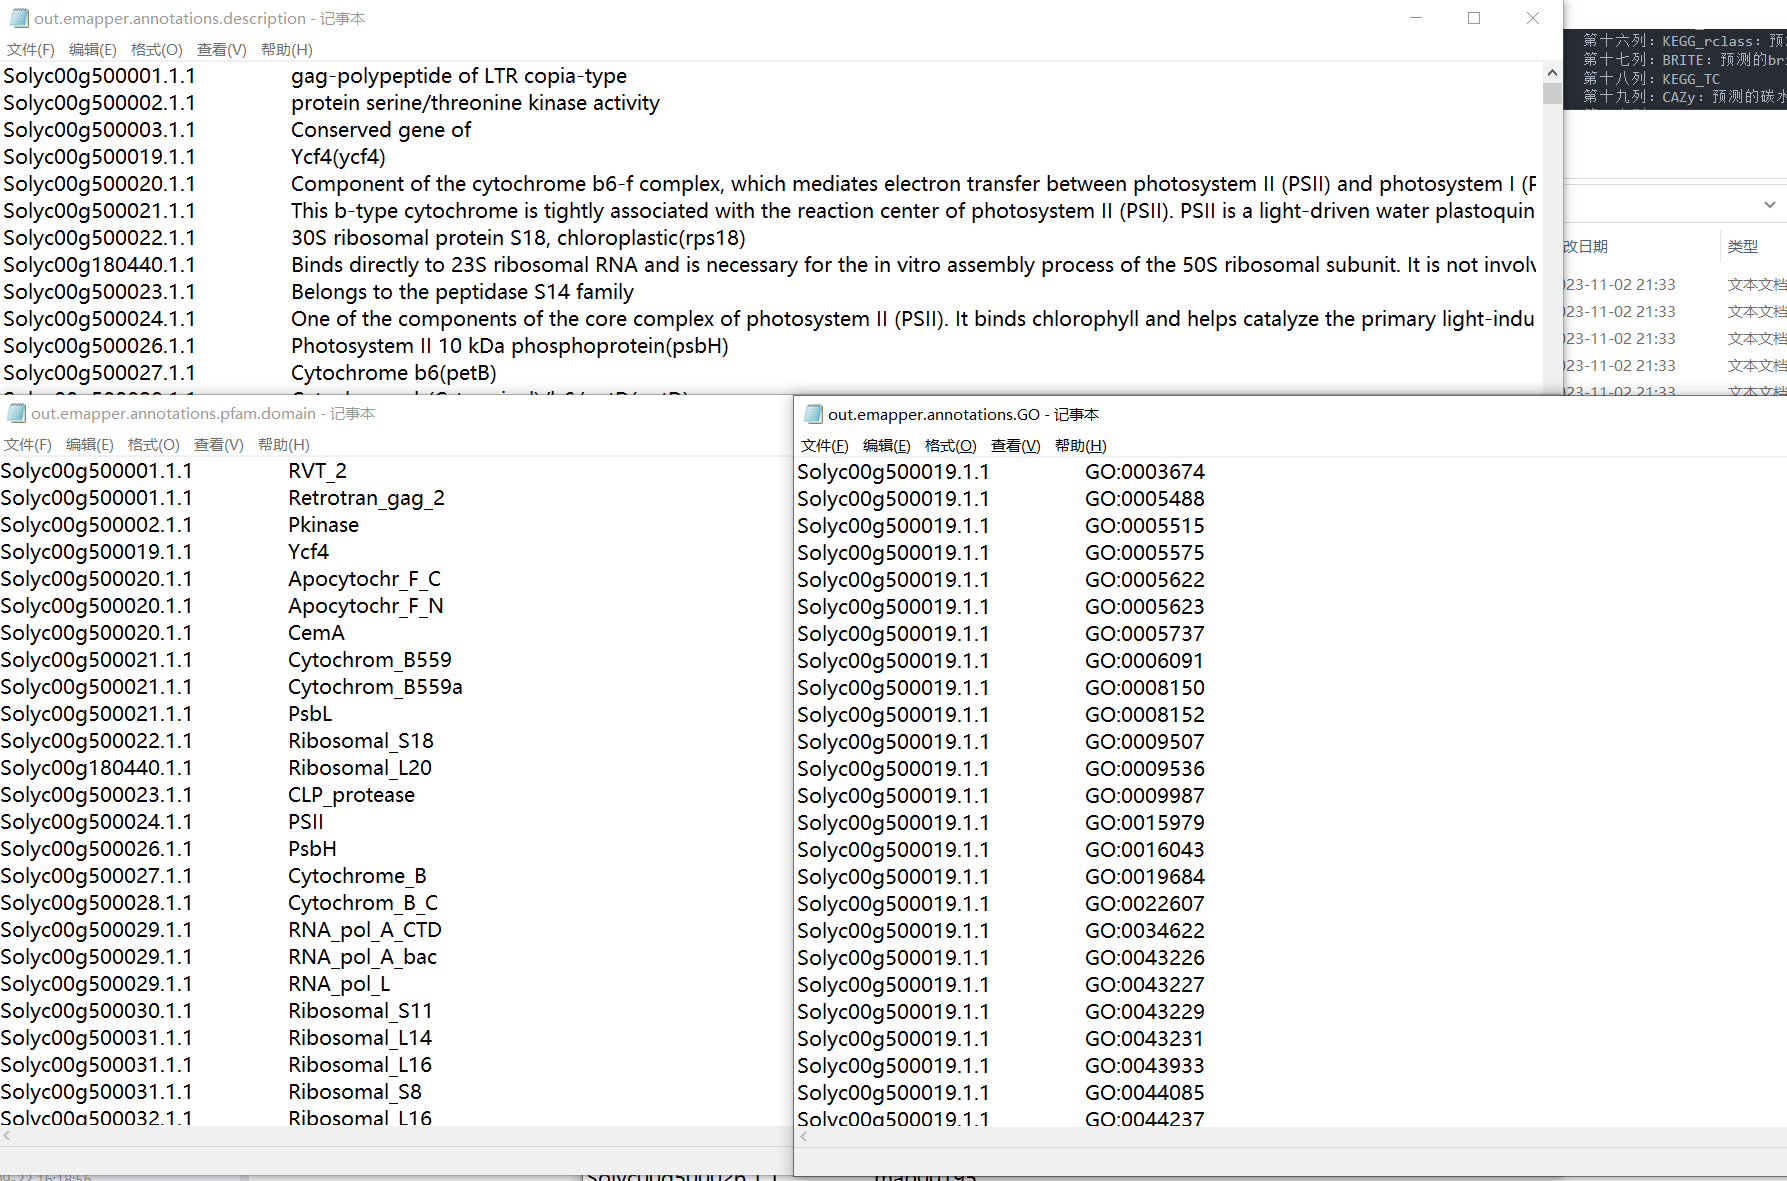Open 查看(V) menu in GO Notepad window
This screenshot has width=1787, height=1181.
[x=1015, y=446]
